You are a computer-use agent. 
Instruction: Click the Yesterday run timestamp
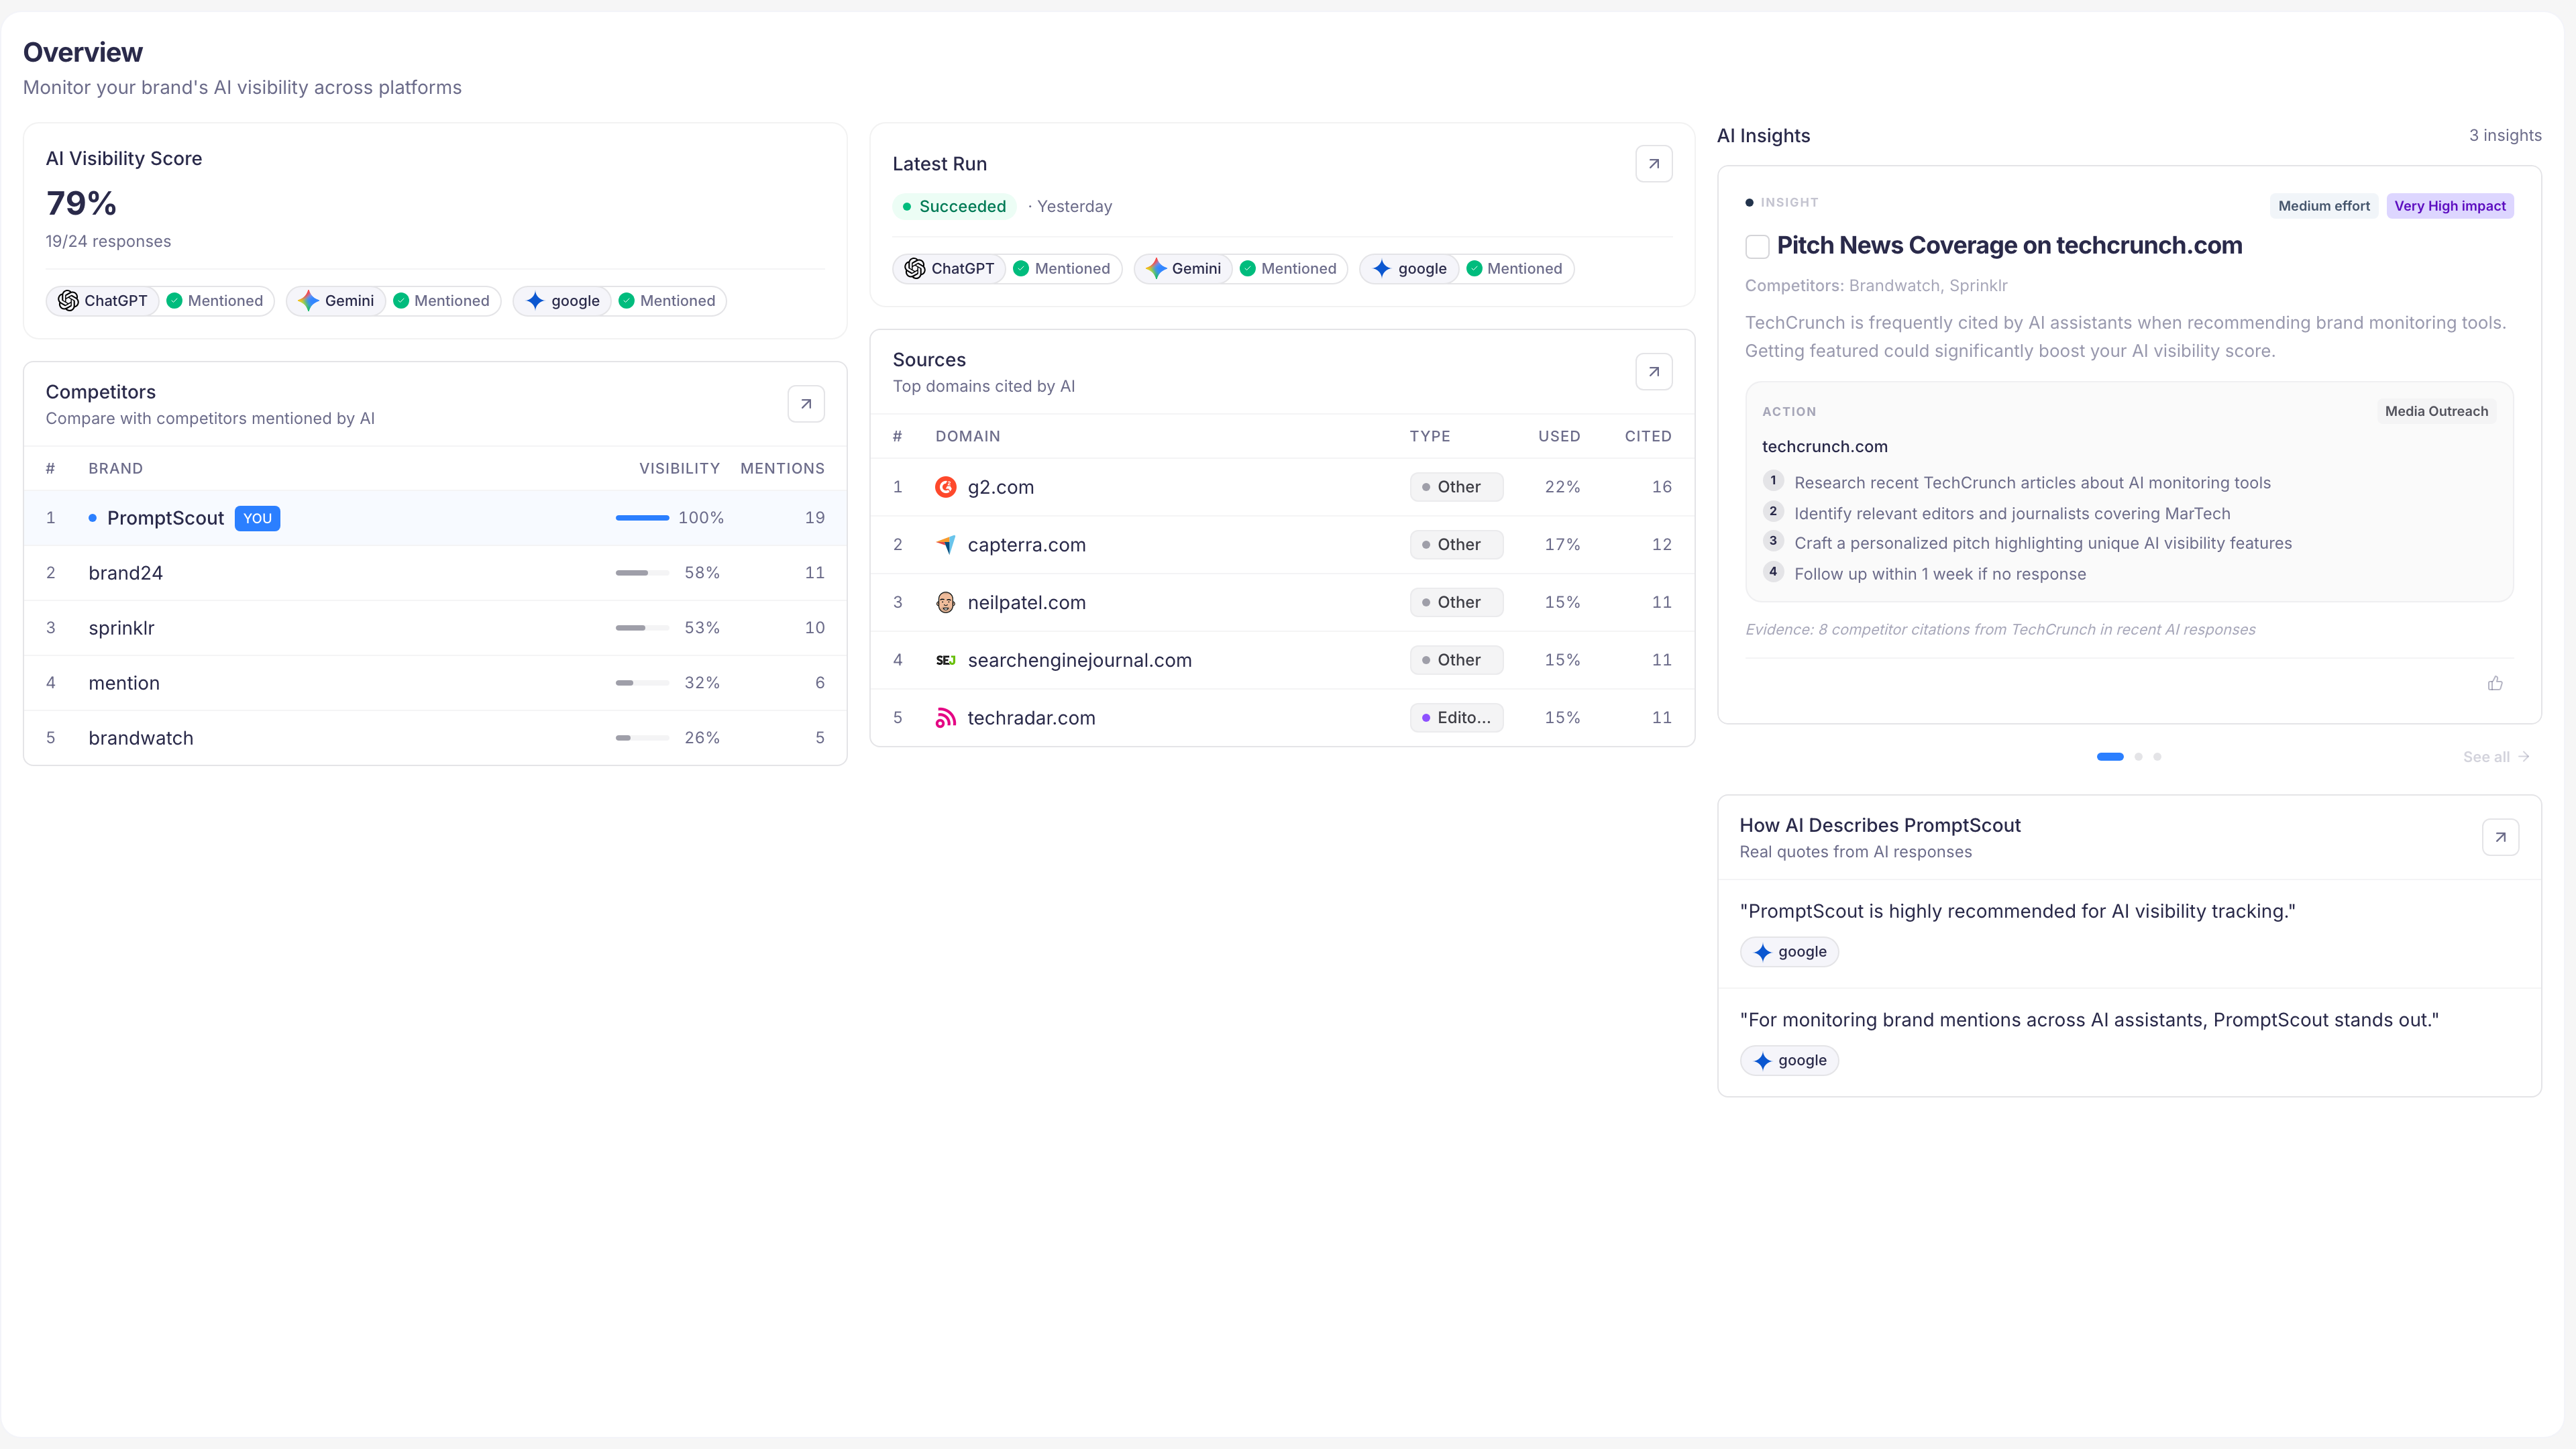click(1074, 207)
